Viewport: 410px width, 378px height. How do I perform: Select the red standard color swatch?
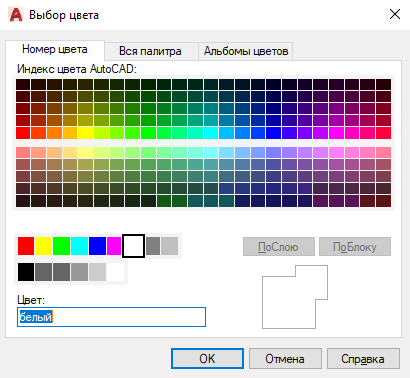click(x=26, y=246)
